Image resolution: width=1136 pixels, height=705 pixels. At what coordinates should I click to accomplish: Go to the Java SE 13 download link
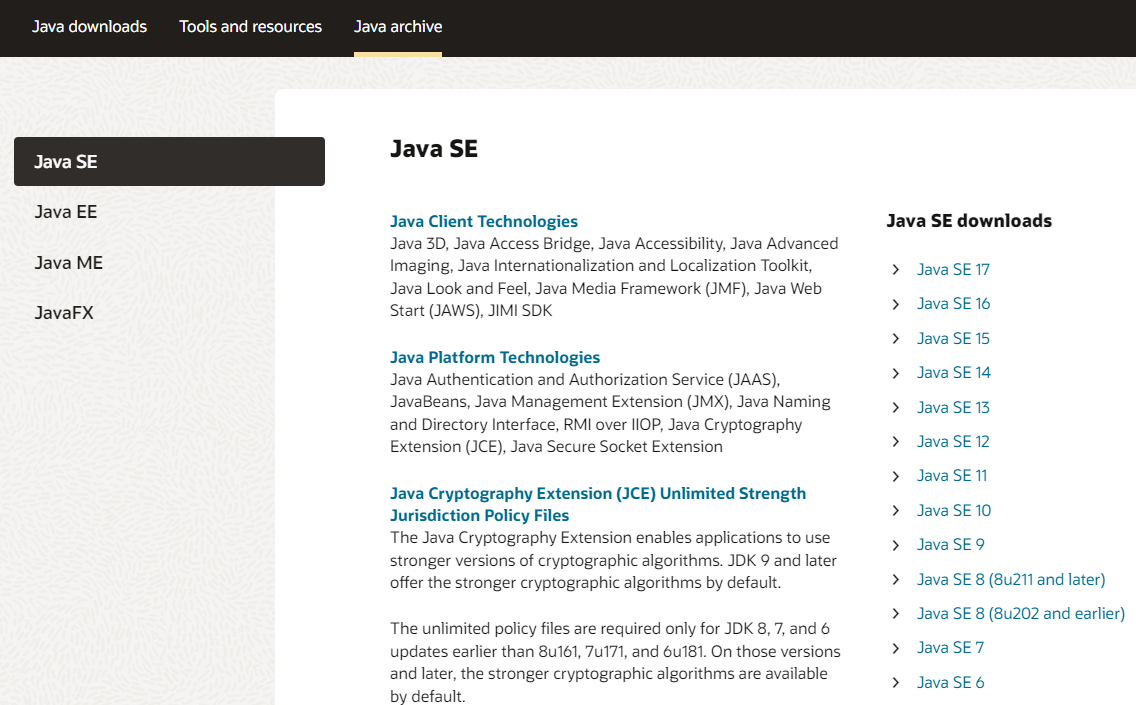point(953,407)
